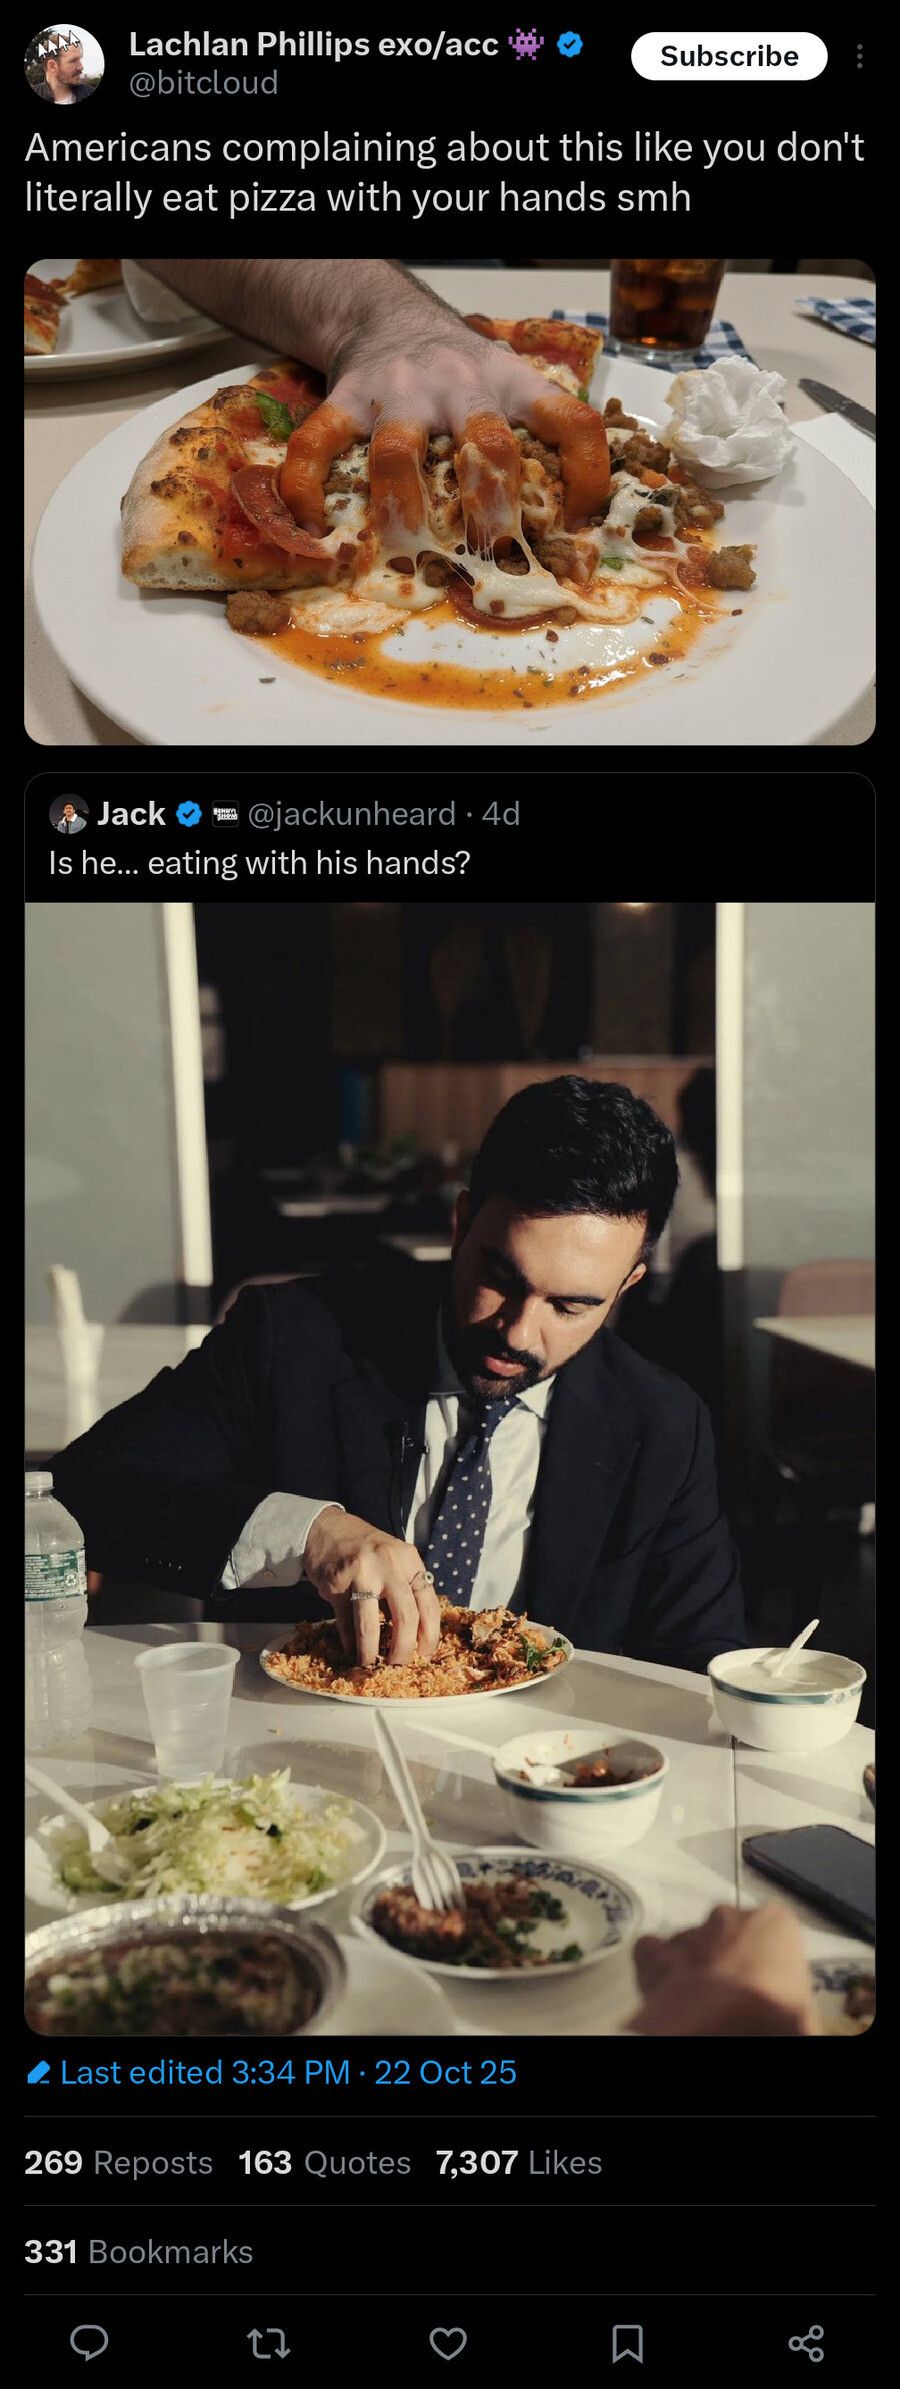900x2389 pixels.
Task: Open Lachlan Phillips' profile avatar
Action: (64, 63)
